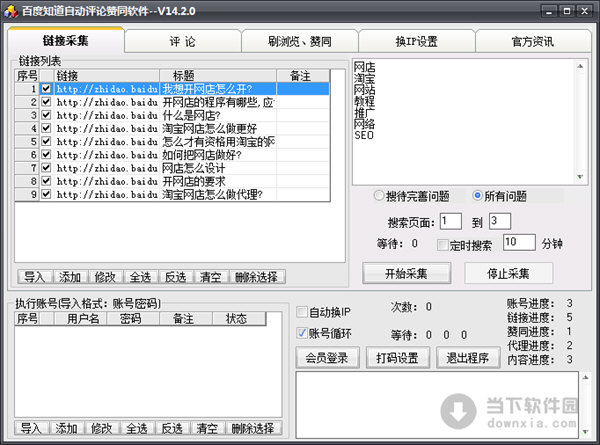
Task: Click 反选 under the account list
Action: [172, 428]
